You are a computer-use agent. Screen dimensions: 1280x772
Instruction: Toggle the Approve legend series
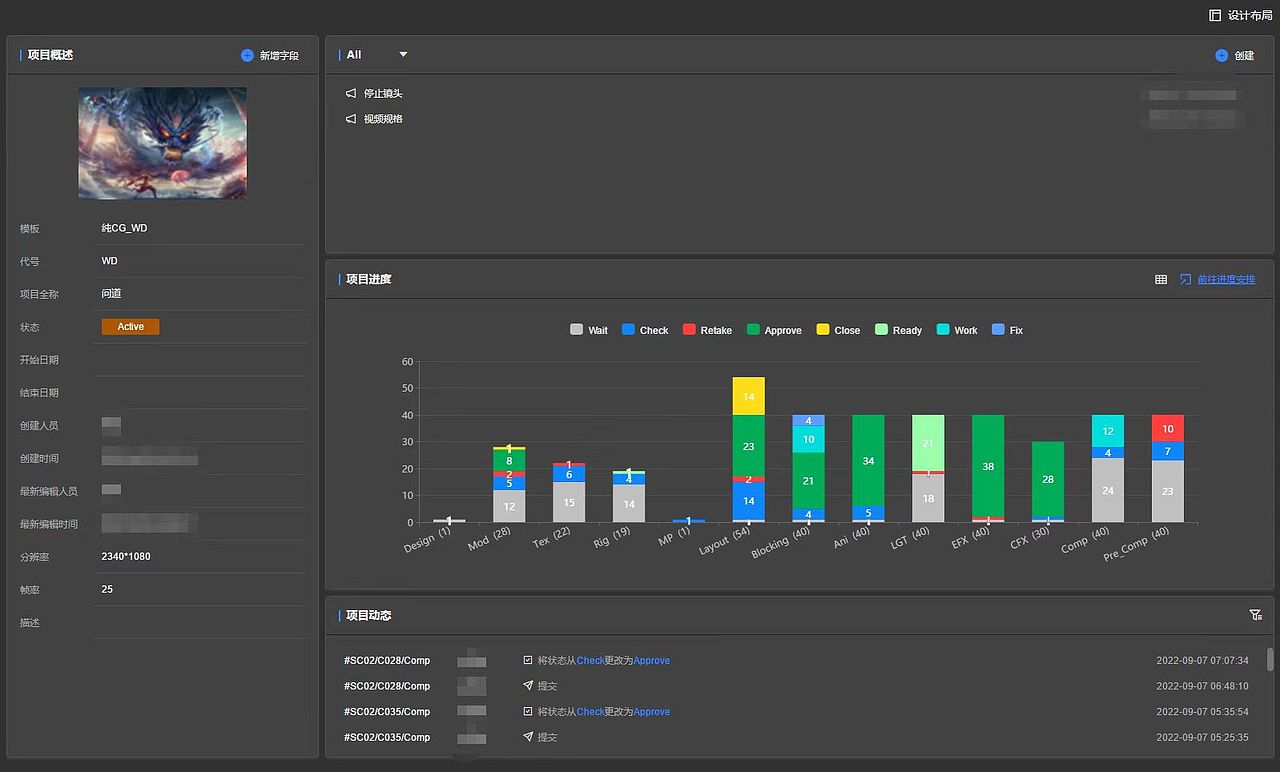point(774,330)
